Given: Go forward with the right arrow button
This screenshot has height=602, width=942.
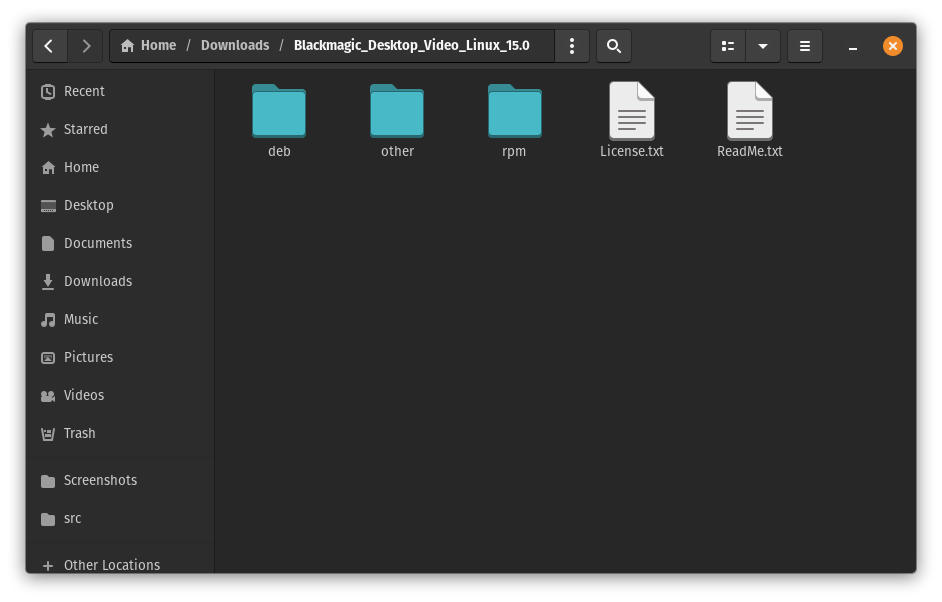Looking at the screenshot, I should click(x=85, y=46).
